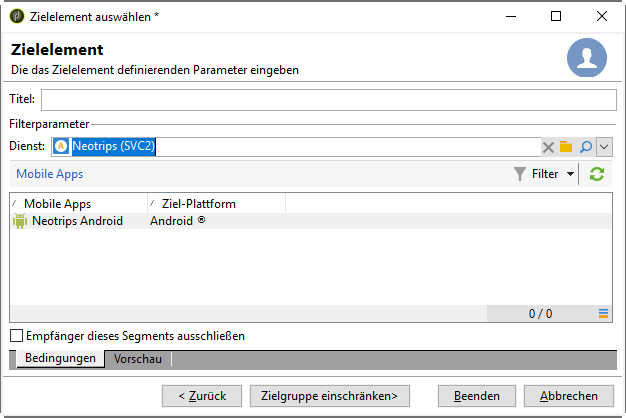Click the list options icon beside 0 / 0
The height and width of the screenshot is (418, 626).
click(x=603, y=314)
